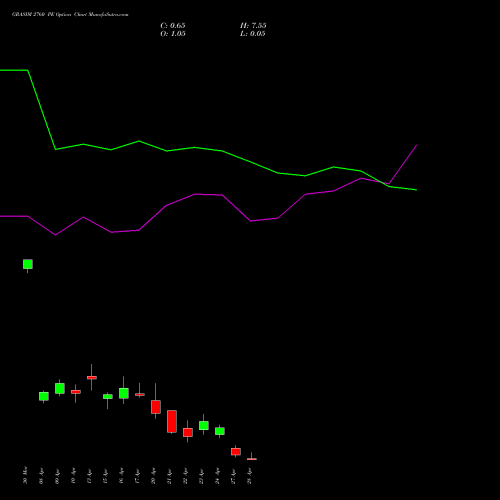500x500 pixels.
Task: Select the high value H: 7.55
Action: tap(253, 26)
